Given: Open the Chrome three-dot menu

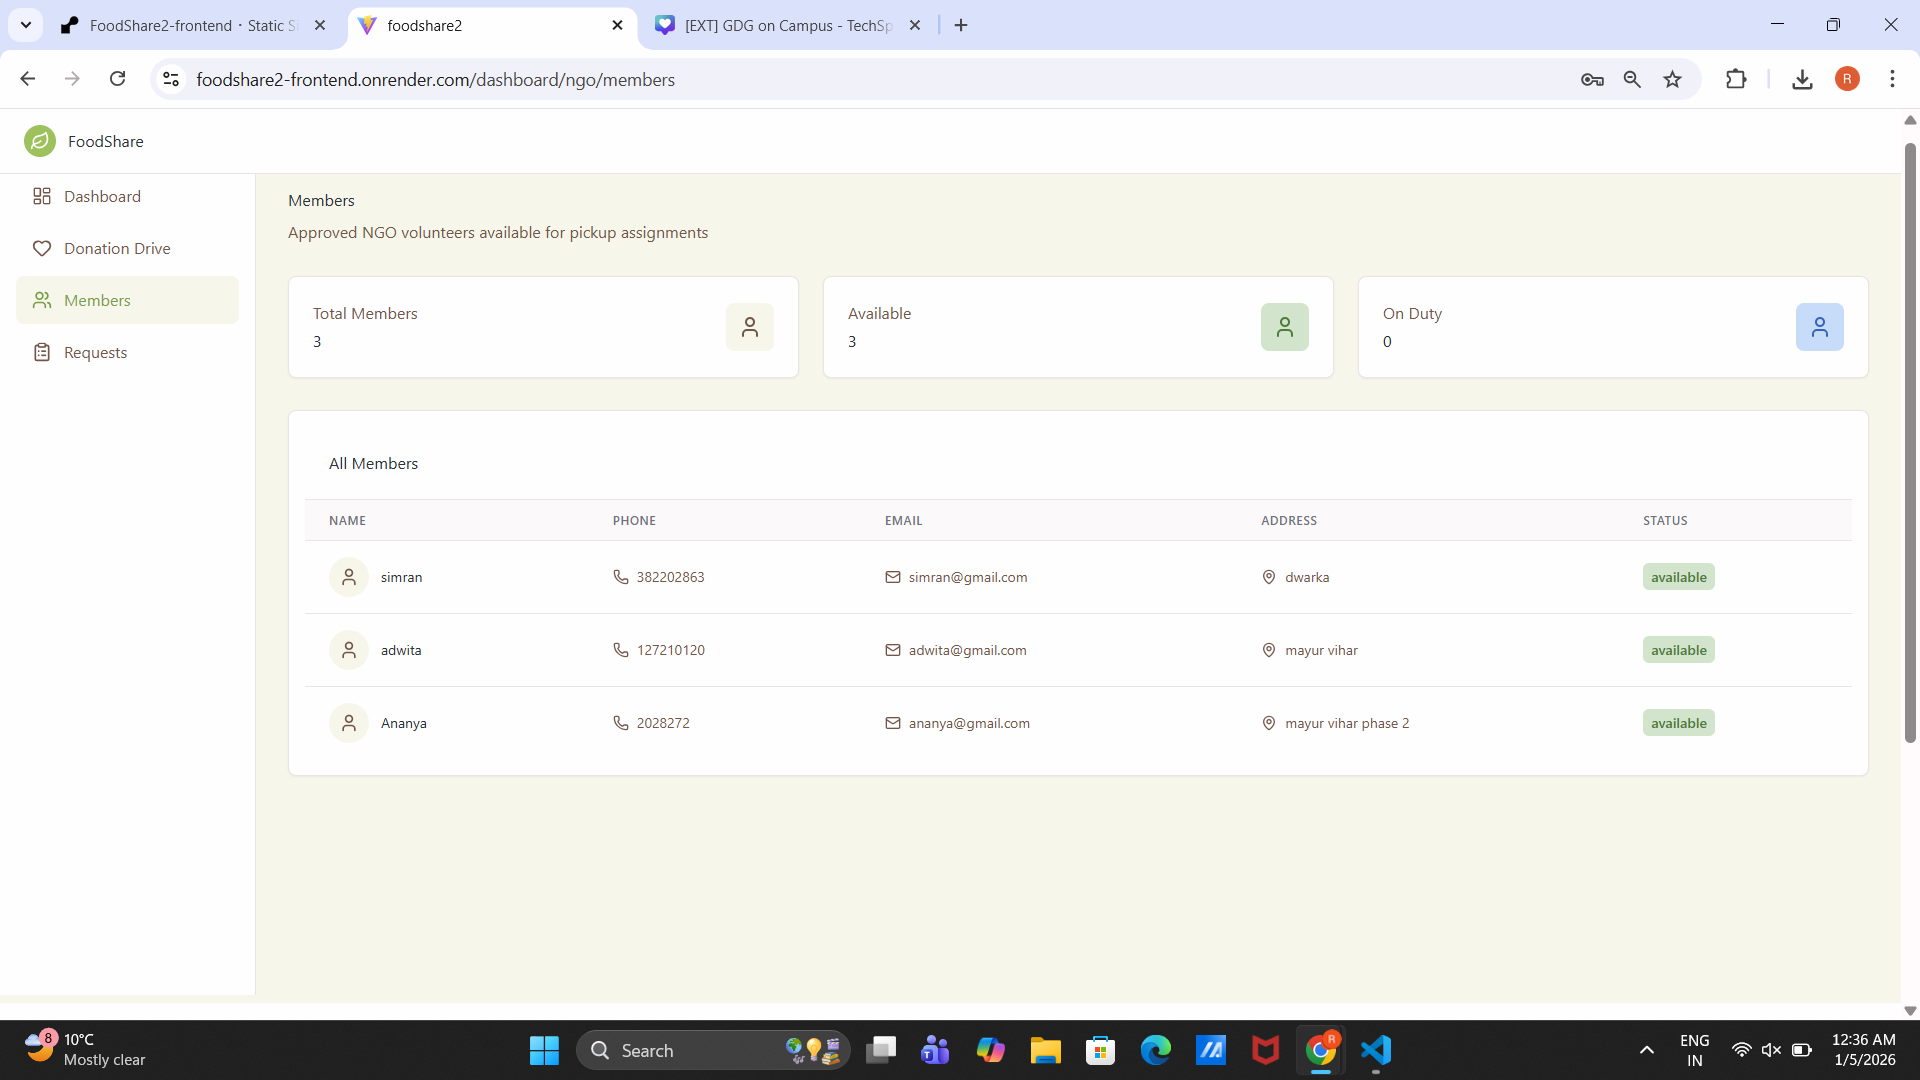Looking at the screenshot, I should coord(1891,79).
